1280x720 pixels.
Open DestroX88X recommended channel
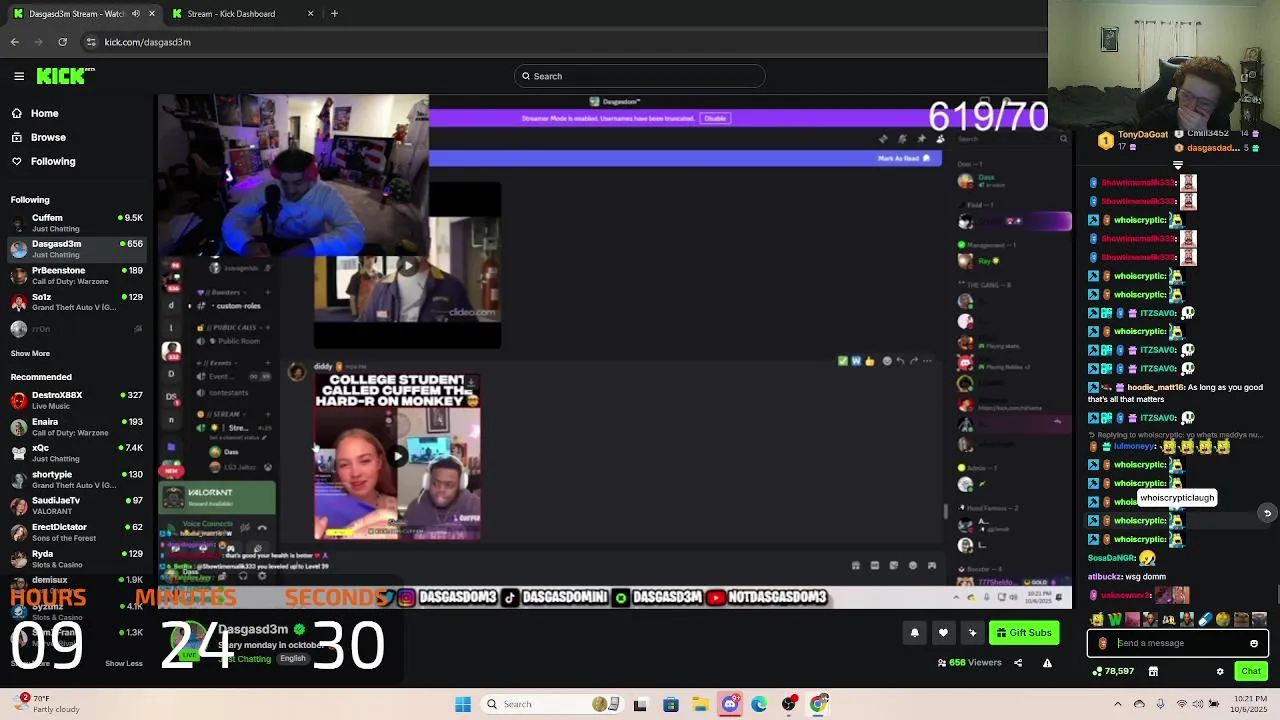tap(78, 400)
